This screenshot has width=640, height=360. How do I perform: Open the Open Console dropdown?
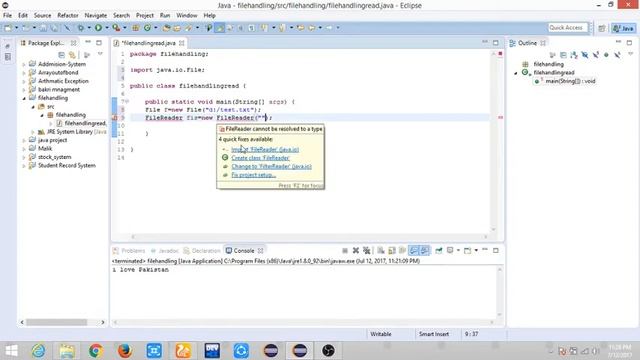point(476,251)
